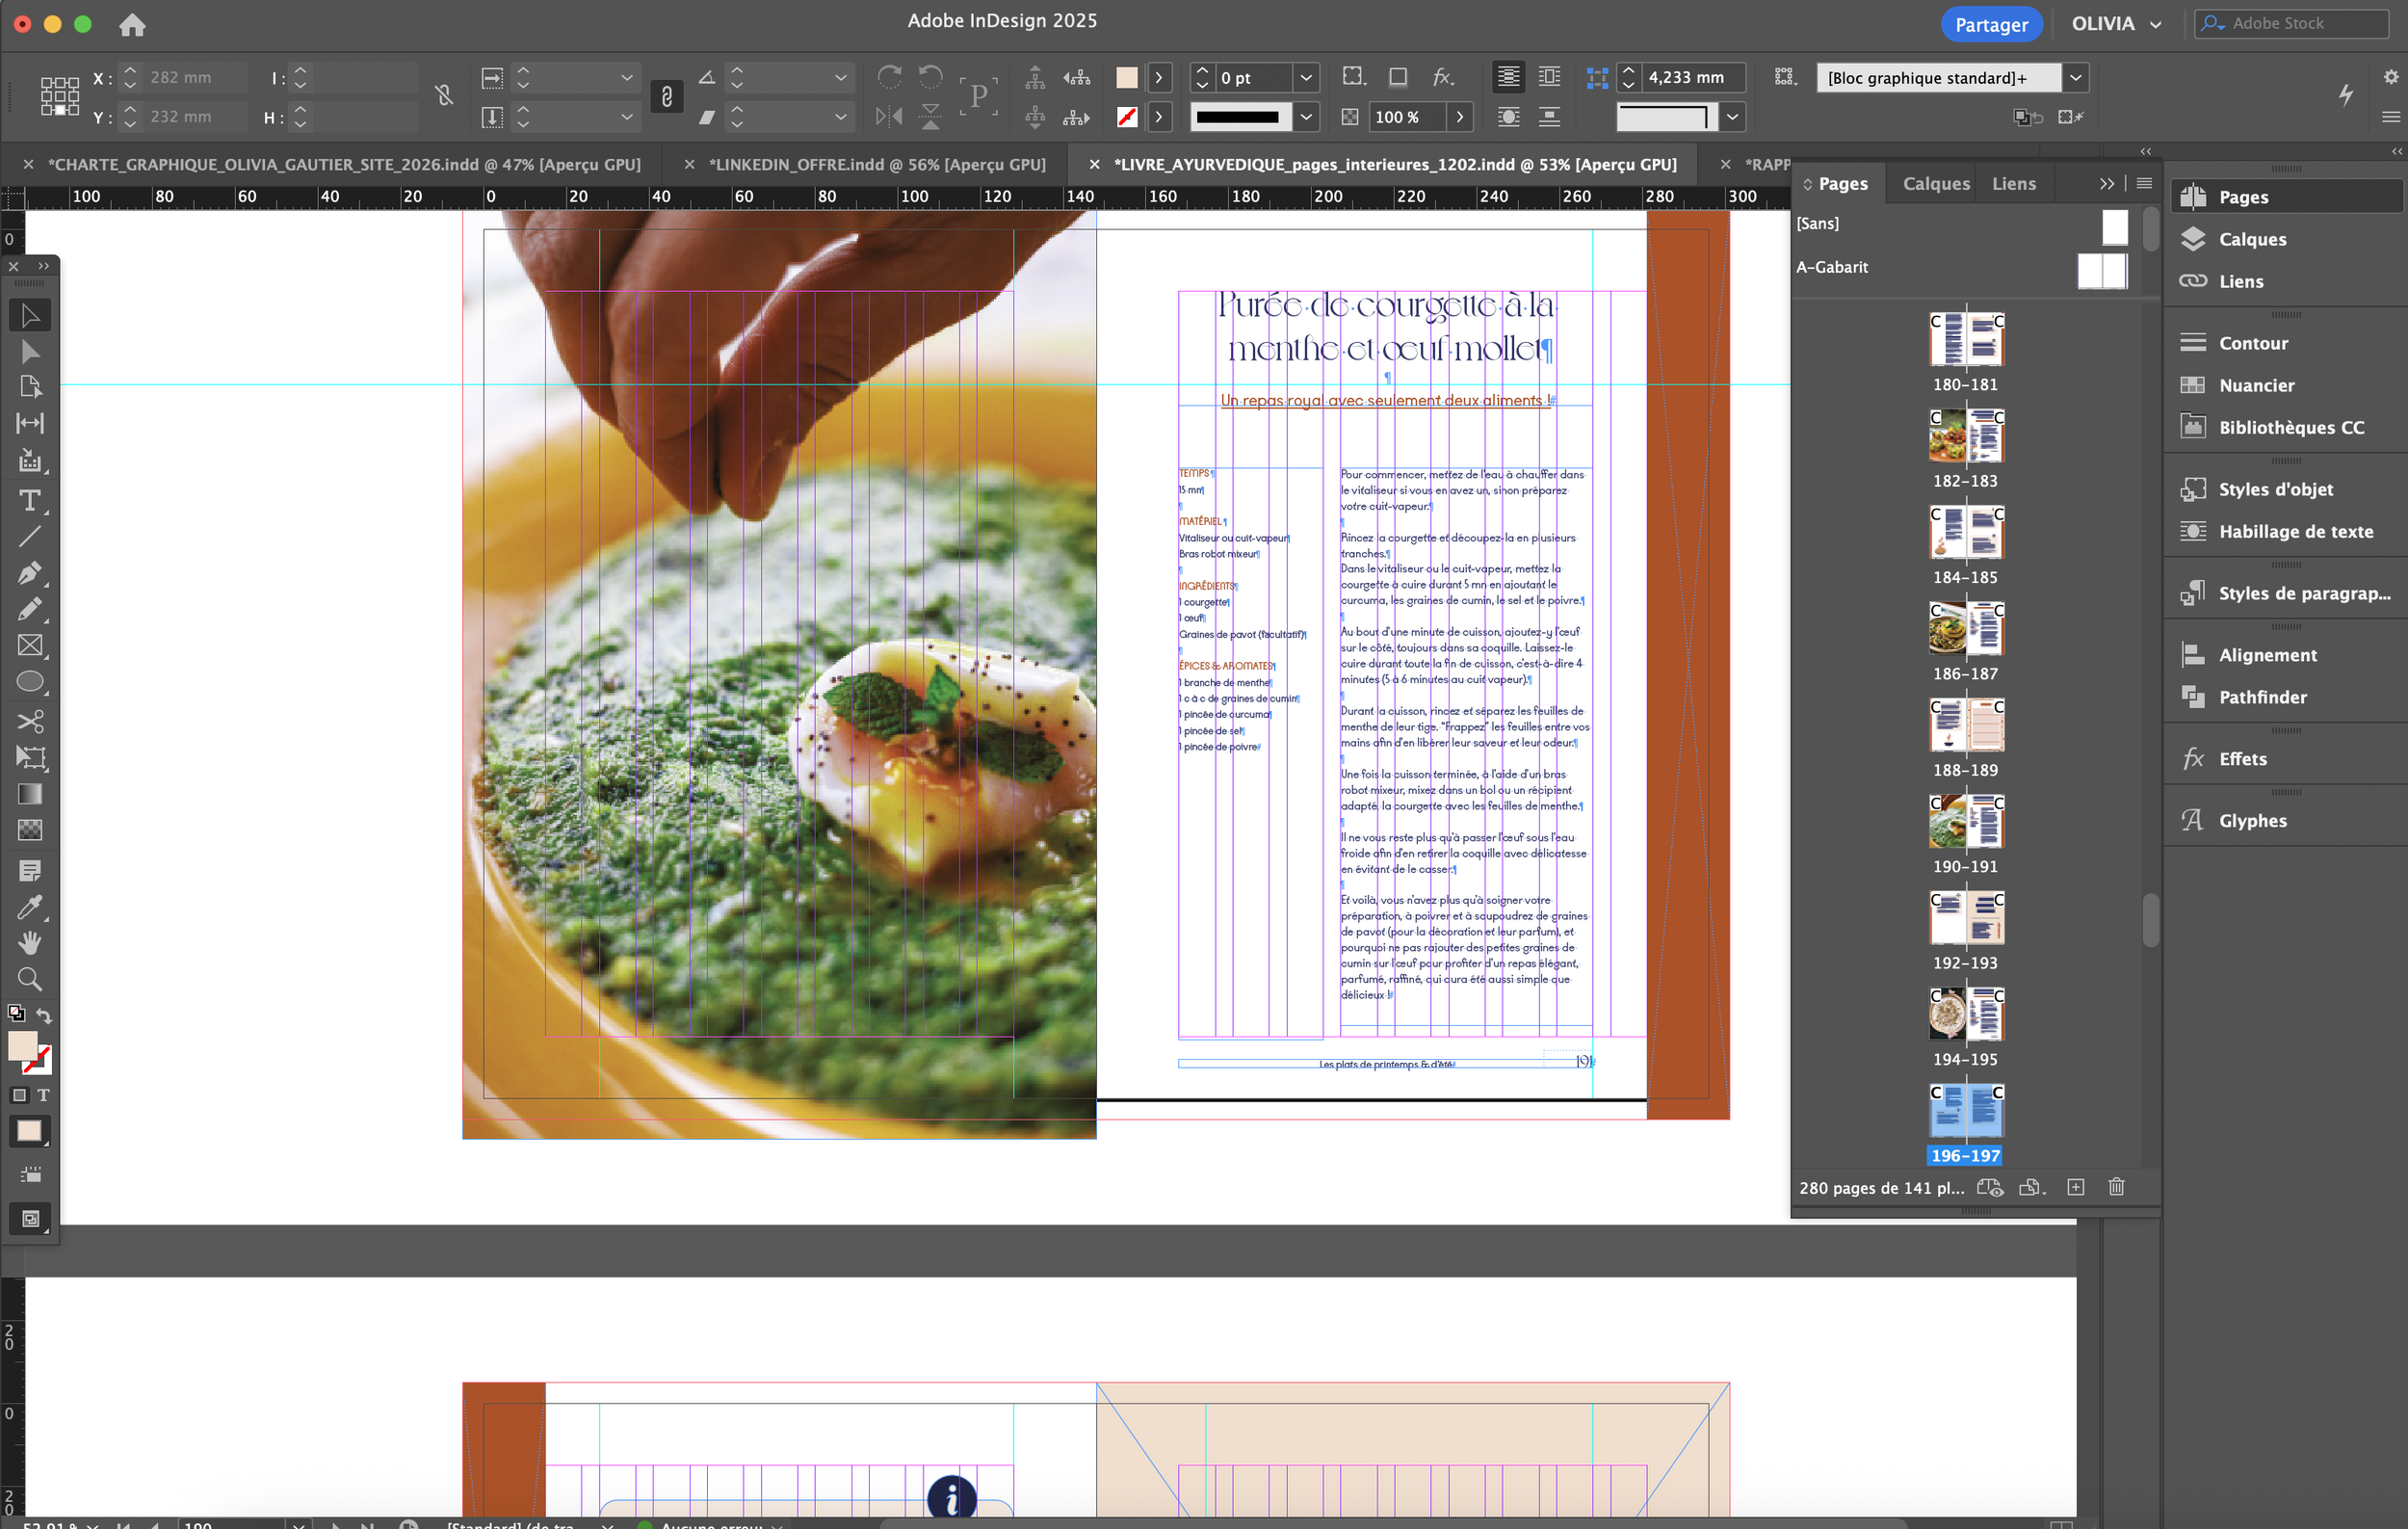Select the Type tool in toolbox
This screenshot has height=1529, width=2408.
pyautogui.click(x=30, y=501)
